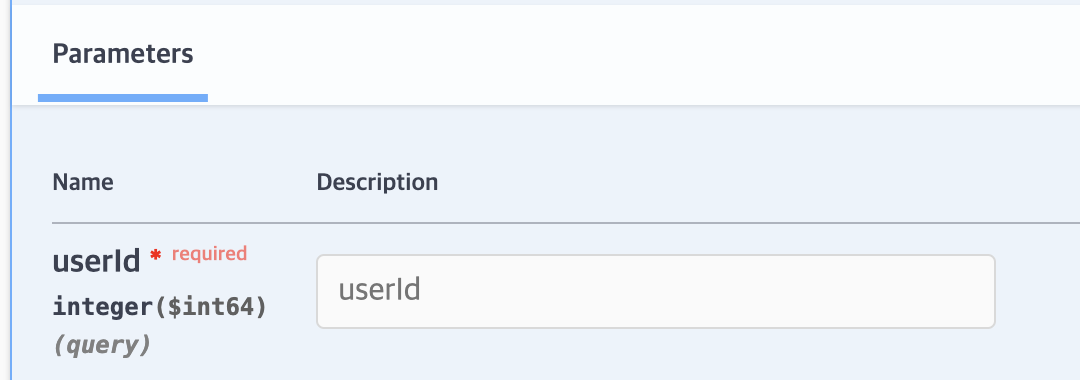Click the blue left border of the block
The image size is (1080, 380).
coord(12,190)
